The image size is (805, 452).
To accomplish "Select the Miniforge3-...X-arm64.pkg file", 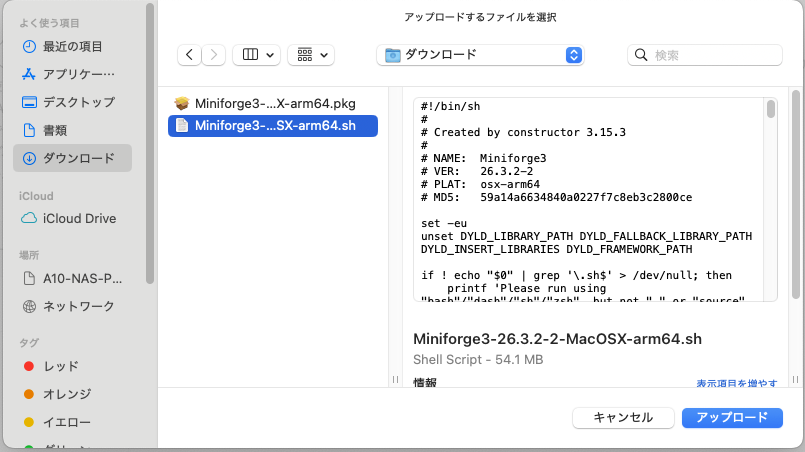I will 273,103.
